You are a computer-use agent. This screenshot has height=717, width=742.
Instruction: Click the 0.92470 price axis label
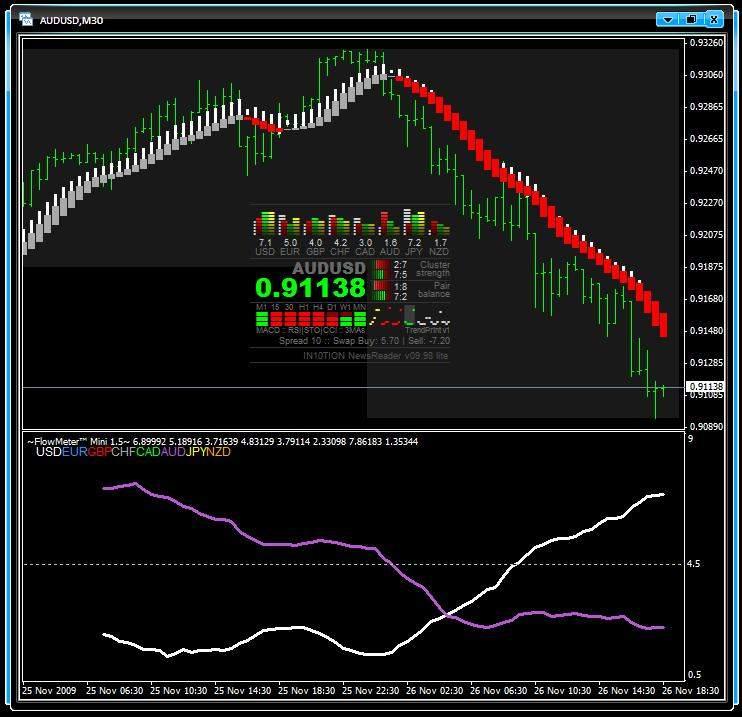point(706,170)
